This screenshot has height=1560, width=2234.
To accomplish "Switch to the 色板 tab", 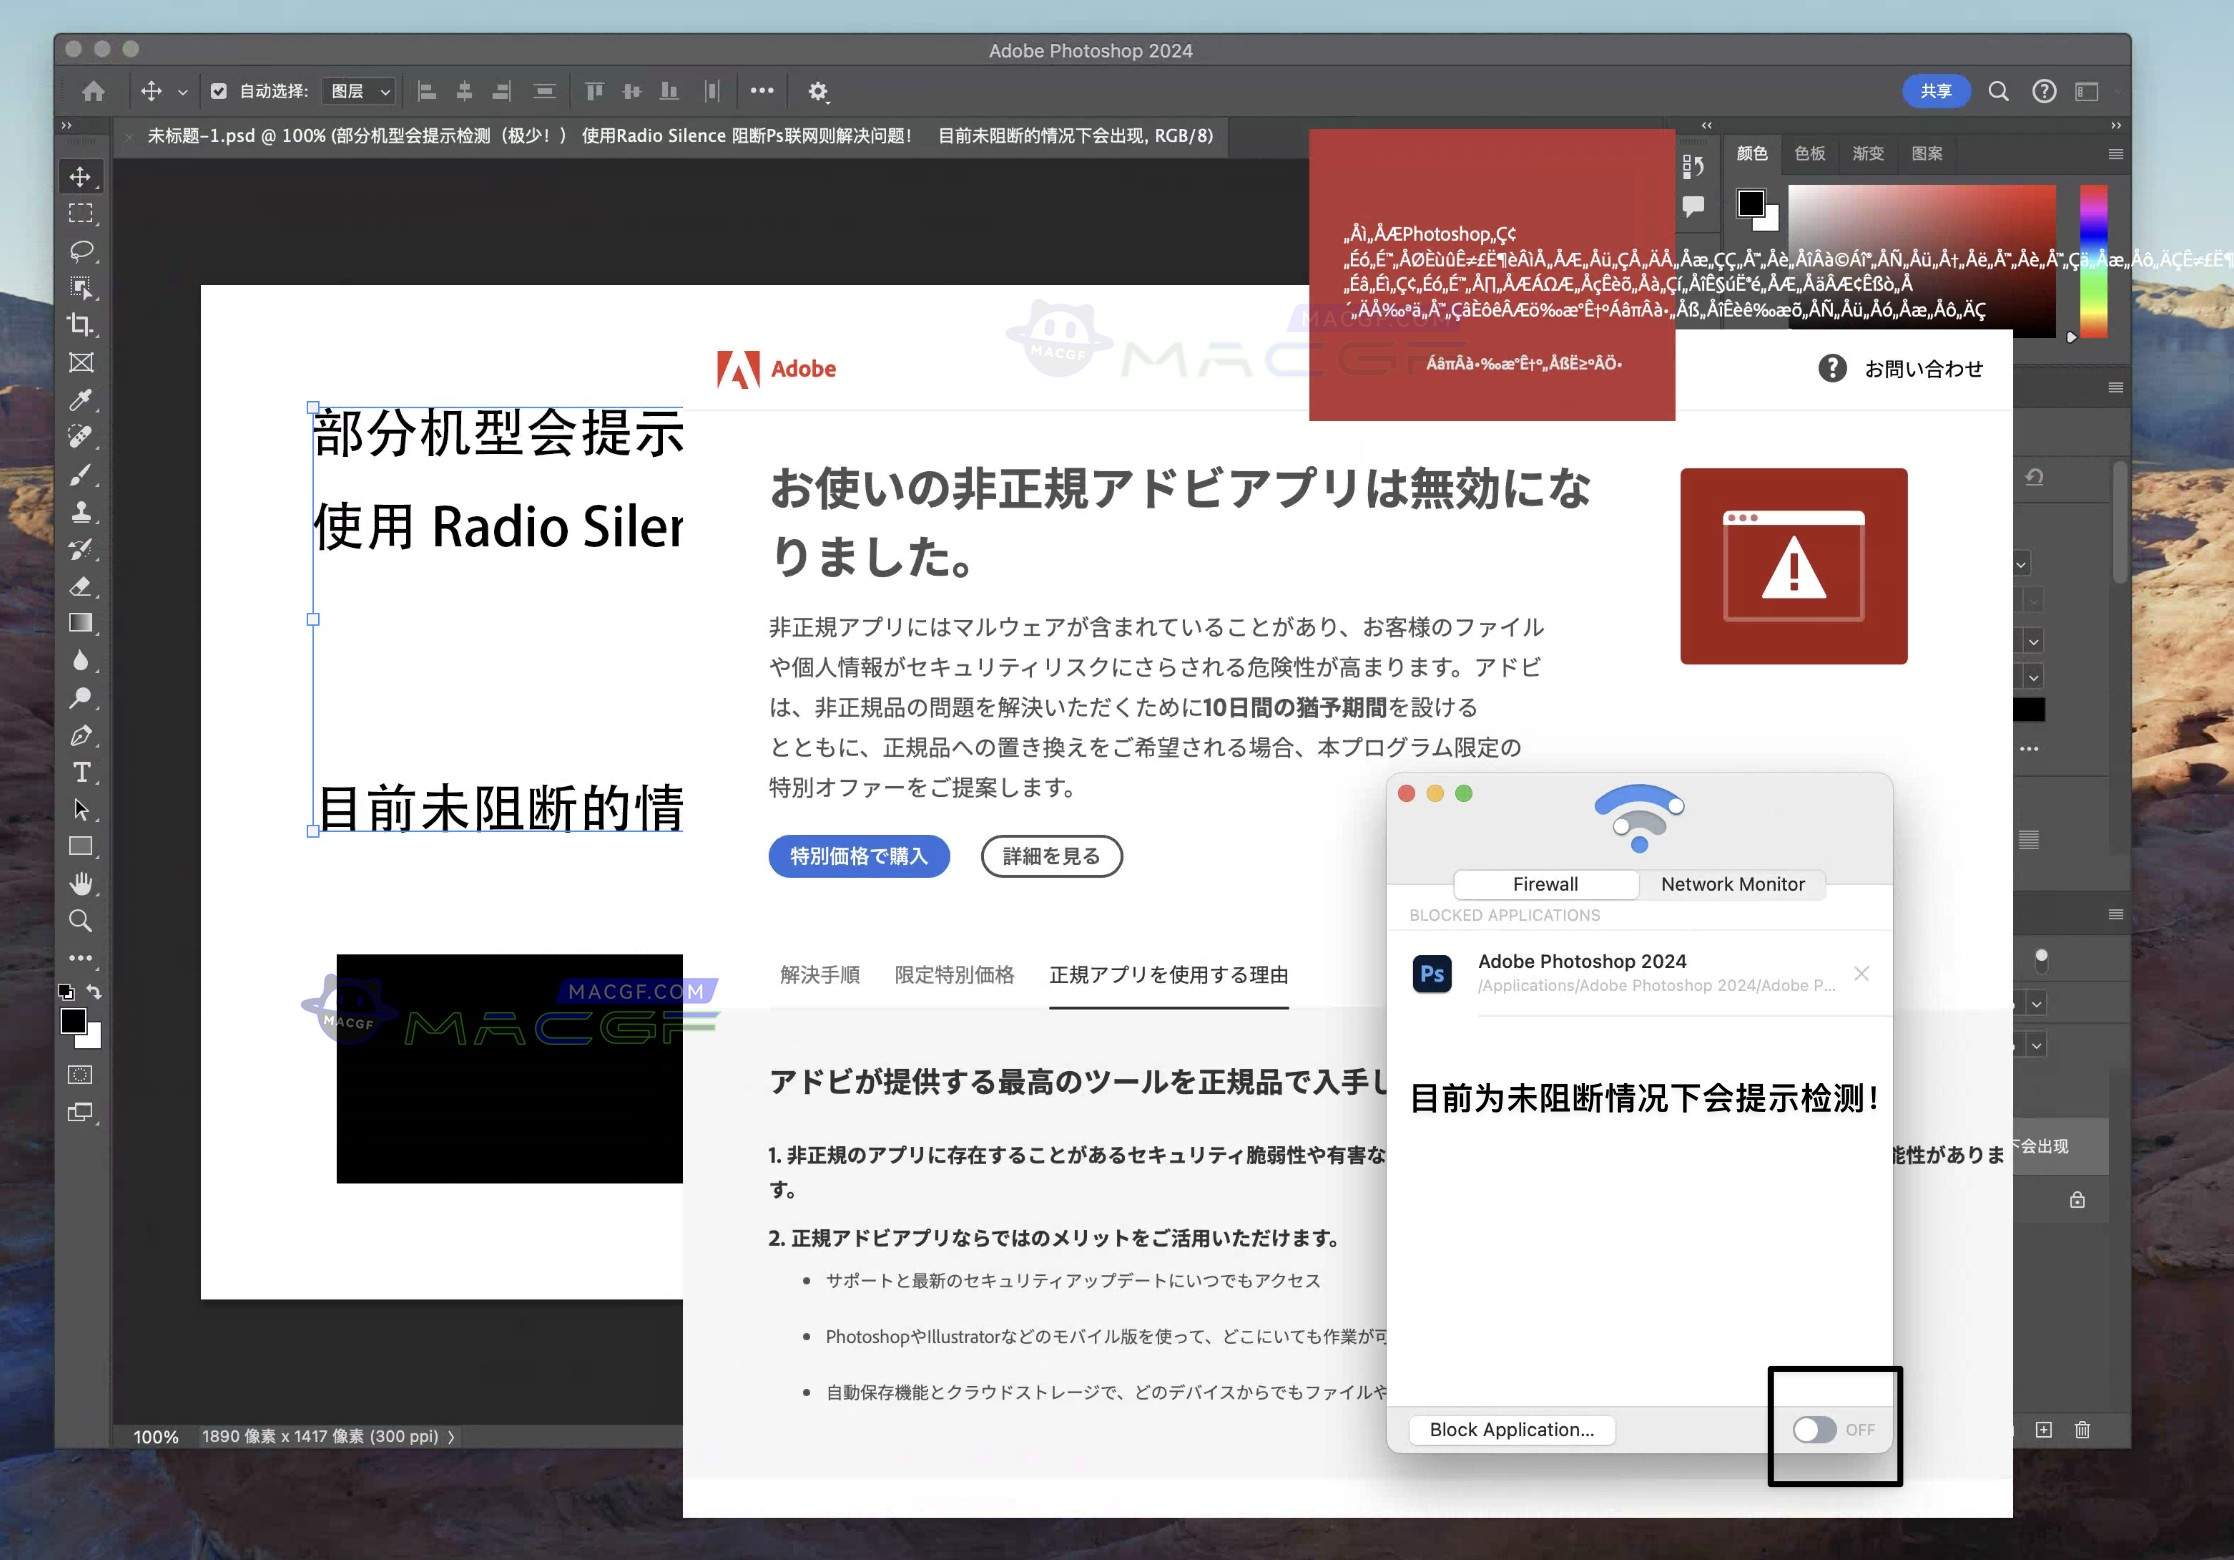I will click(1808, 153).
